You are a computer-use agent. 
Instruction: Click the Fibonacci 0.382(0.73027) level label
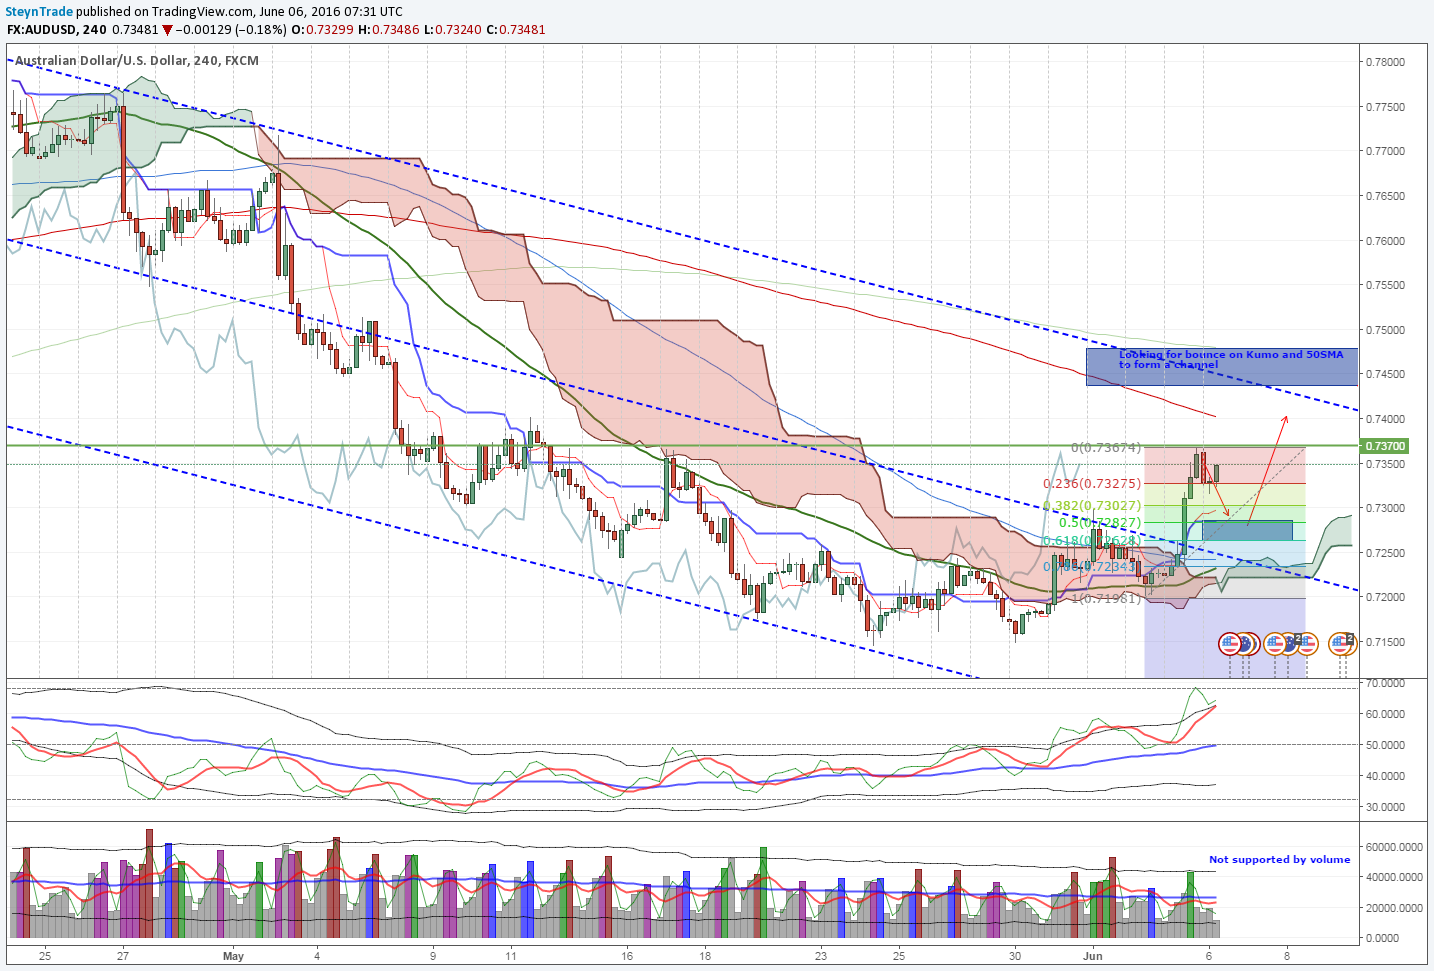(1092, 506)
